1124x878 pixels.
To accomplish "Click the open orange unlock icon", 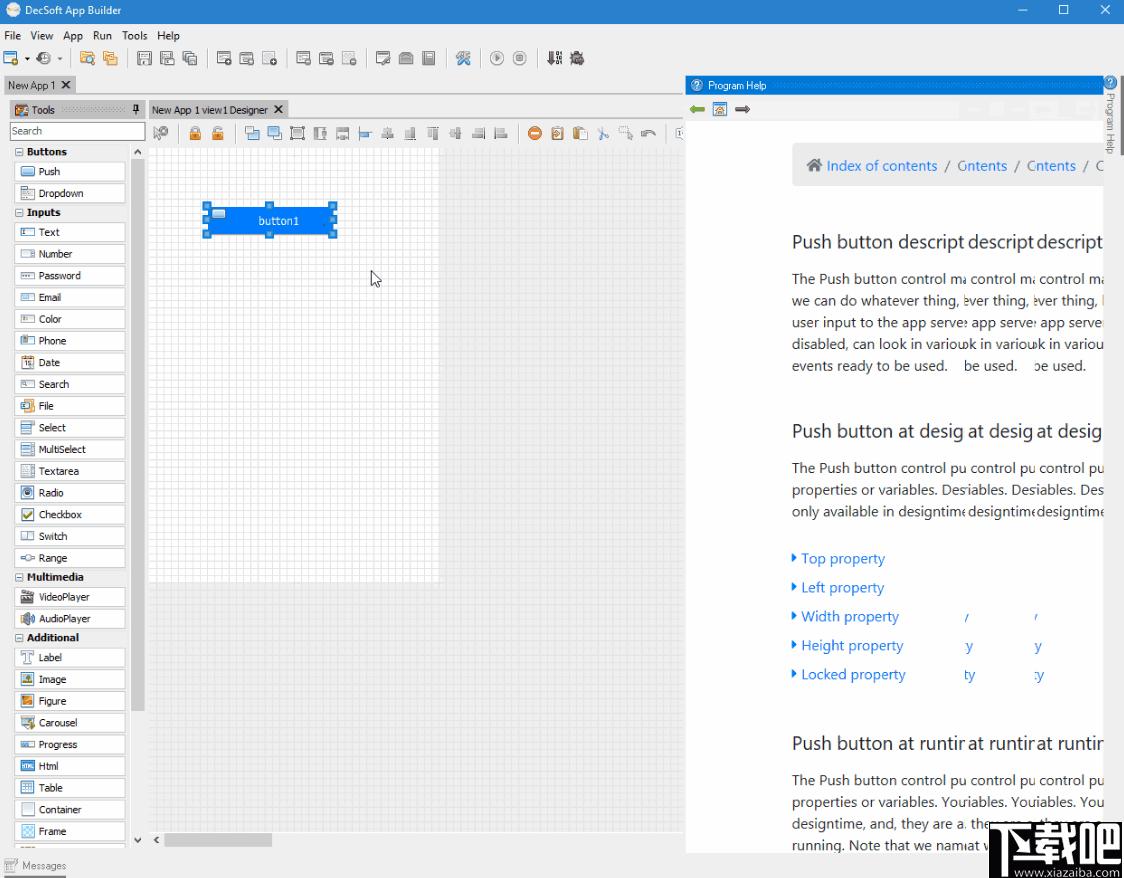I will (x=218, y=133).
